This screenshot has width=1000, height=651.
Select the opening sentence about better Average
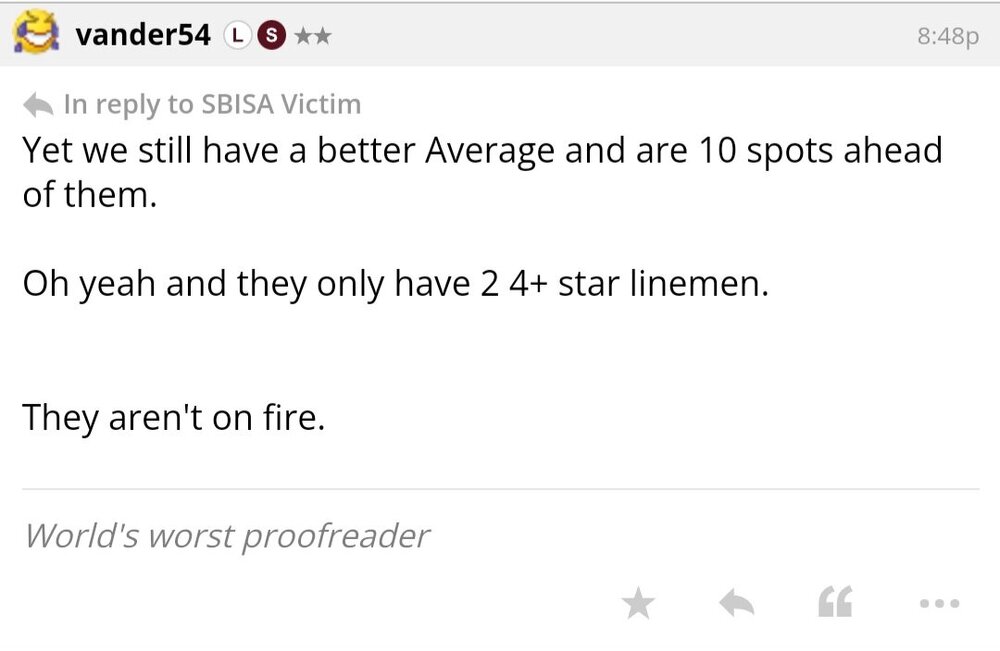480,150
